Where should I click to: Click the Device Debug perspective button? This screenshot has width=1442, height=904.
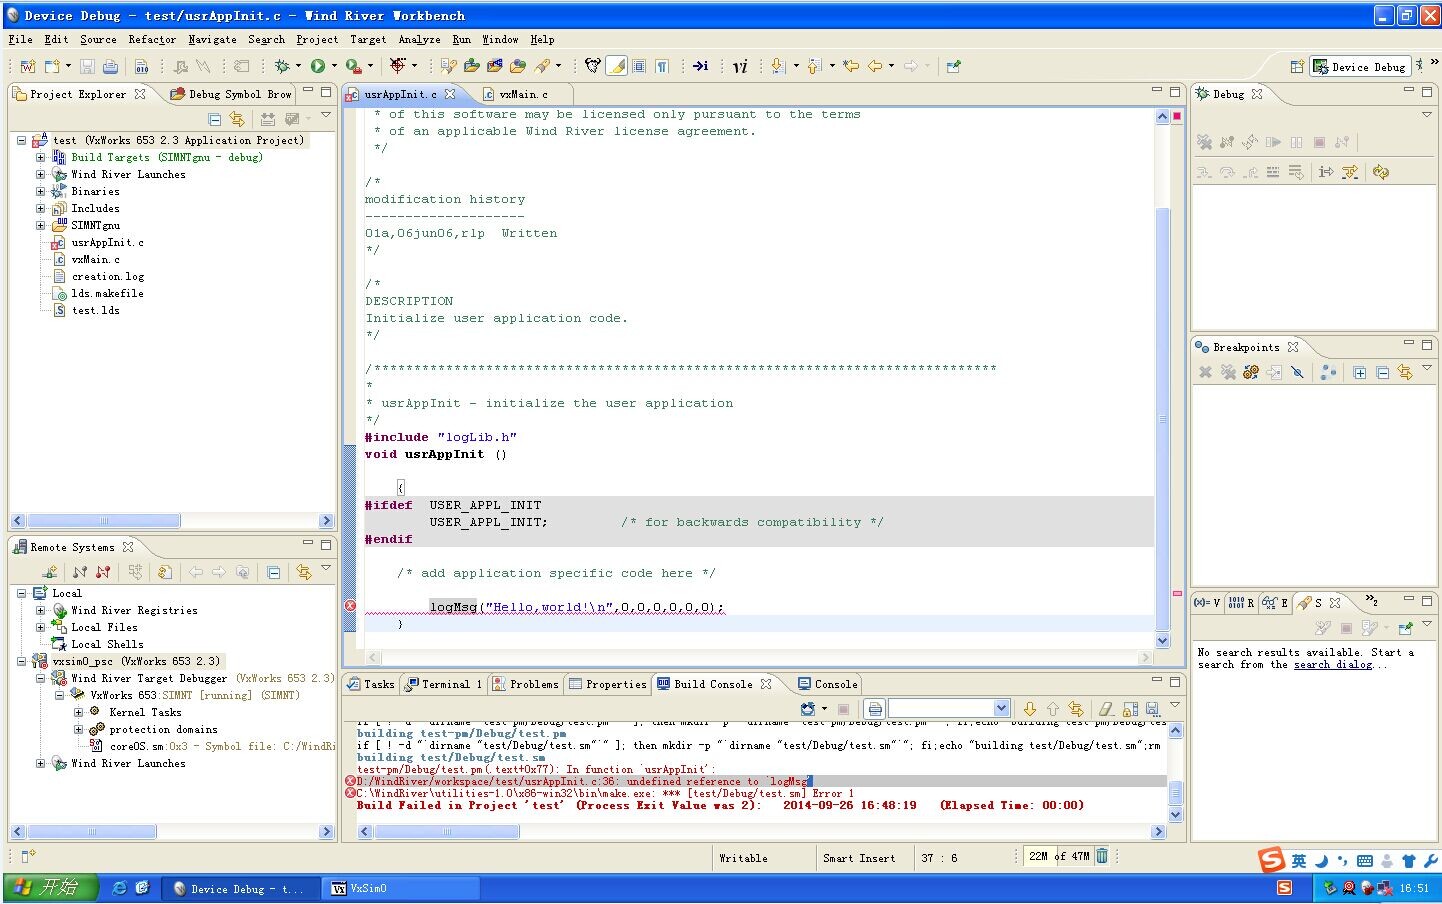pyautogui.click(x=1359, y=66)
